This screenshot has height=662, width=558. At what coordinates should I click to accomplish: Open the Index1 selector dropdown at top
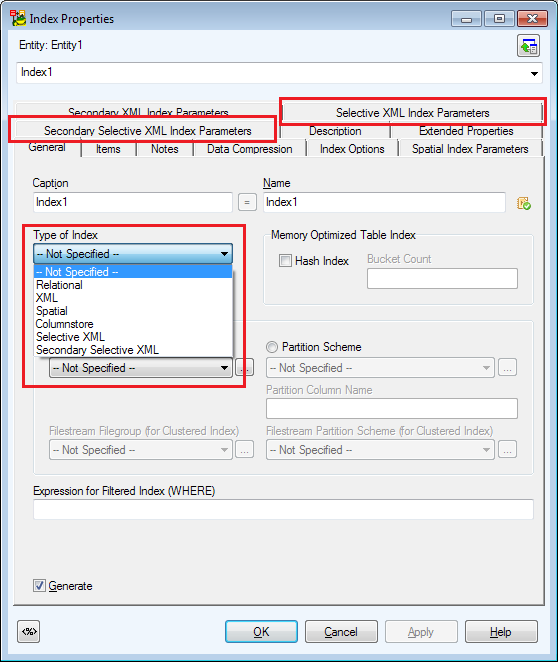tap(534, 73)
